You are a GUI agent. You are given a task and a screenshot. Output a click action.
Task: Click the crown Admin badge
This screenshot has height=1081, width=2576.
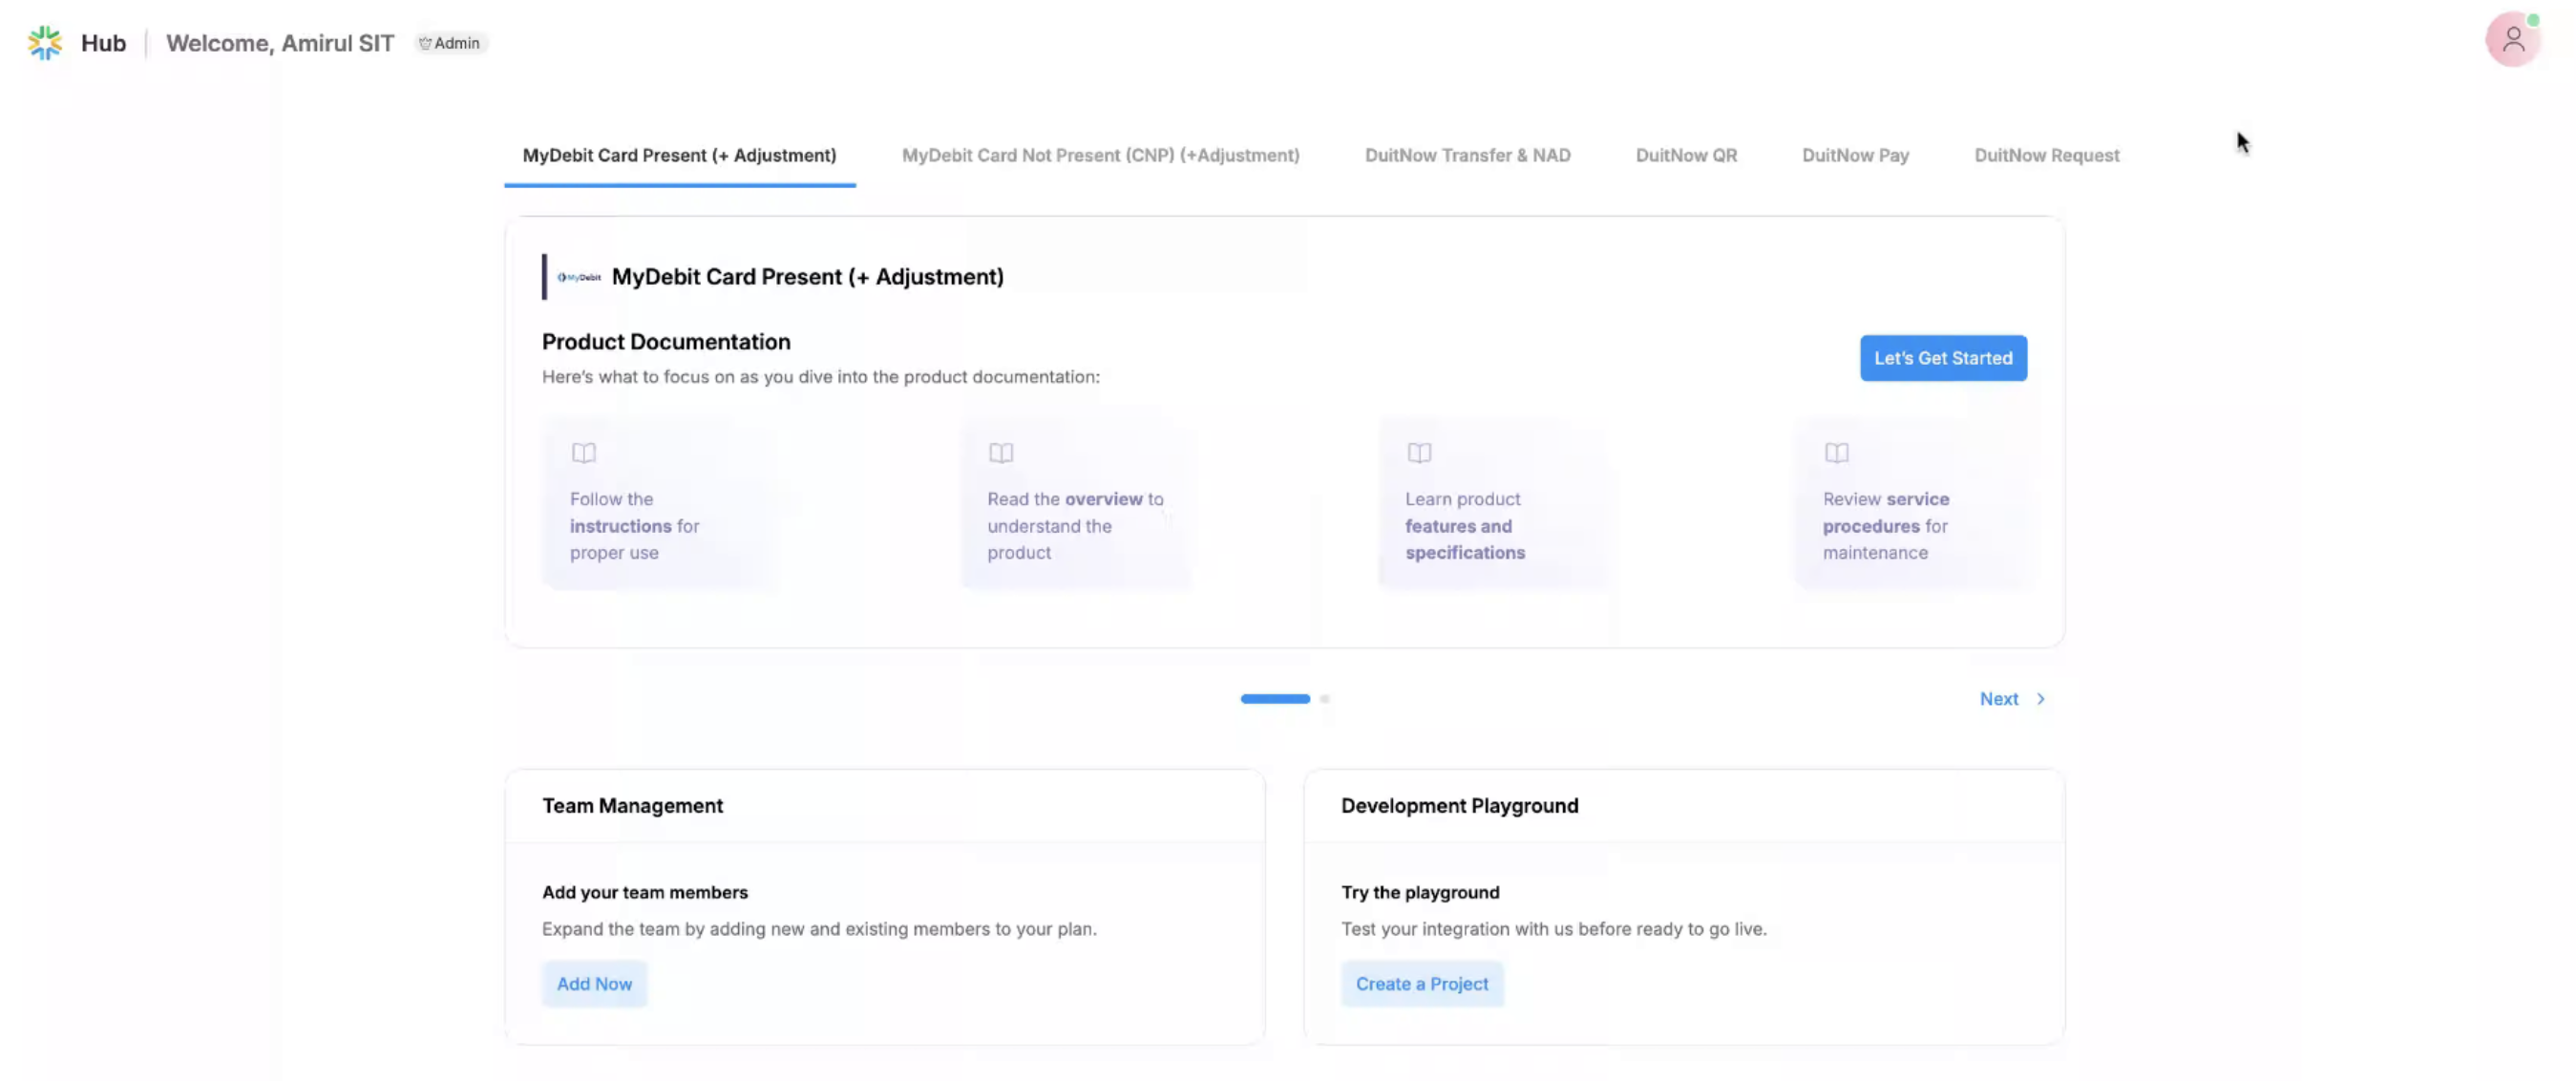coord(449,43)
